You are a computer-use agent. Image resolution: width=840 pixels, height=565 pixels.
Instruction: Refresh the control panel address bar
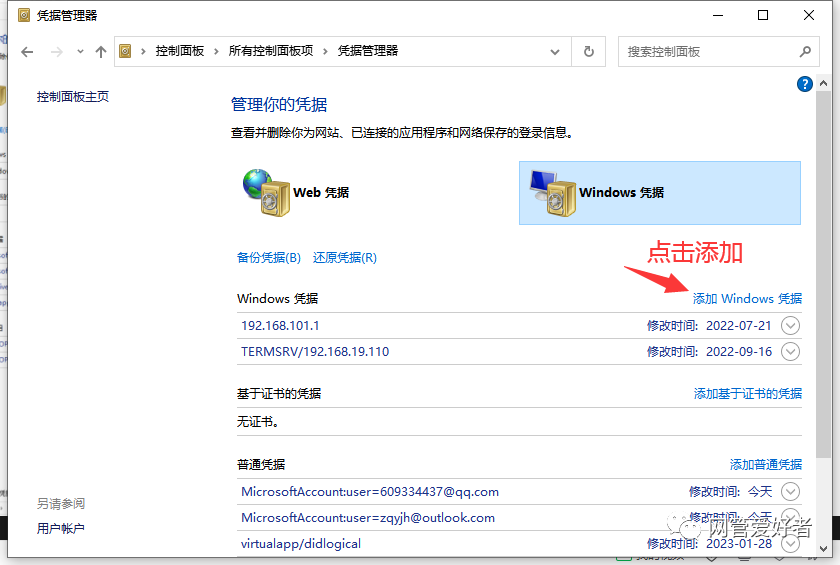589,52
